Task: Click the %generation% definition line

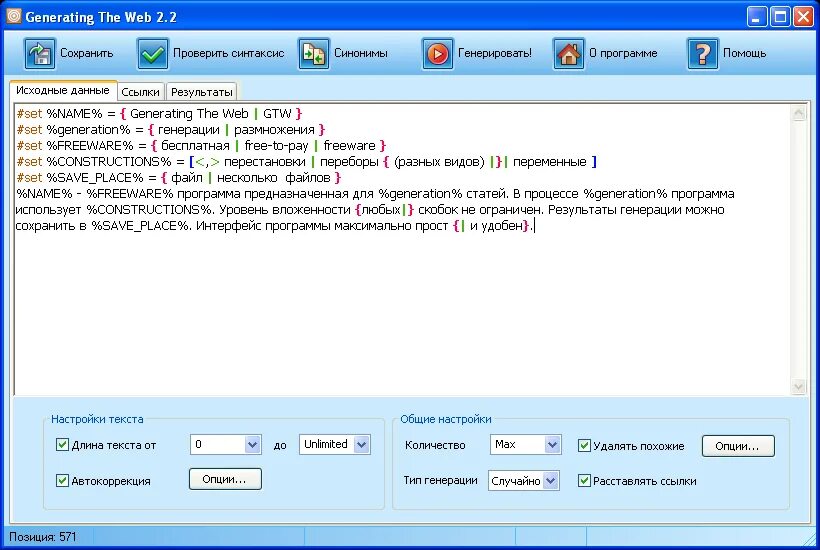Action: click(170, 130)
